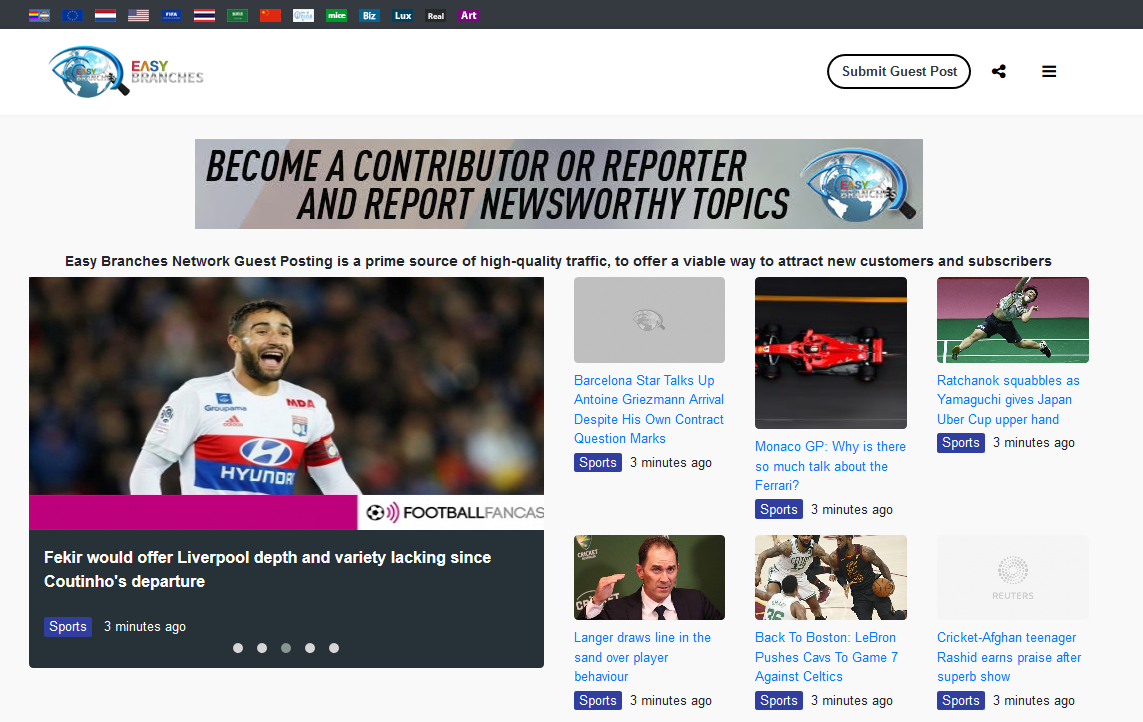Select the European Union flag icon
This screenshot has height=722, width=1143.
tap(72, 15)
